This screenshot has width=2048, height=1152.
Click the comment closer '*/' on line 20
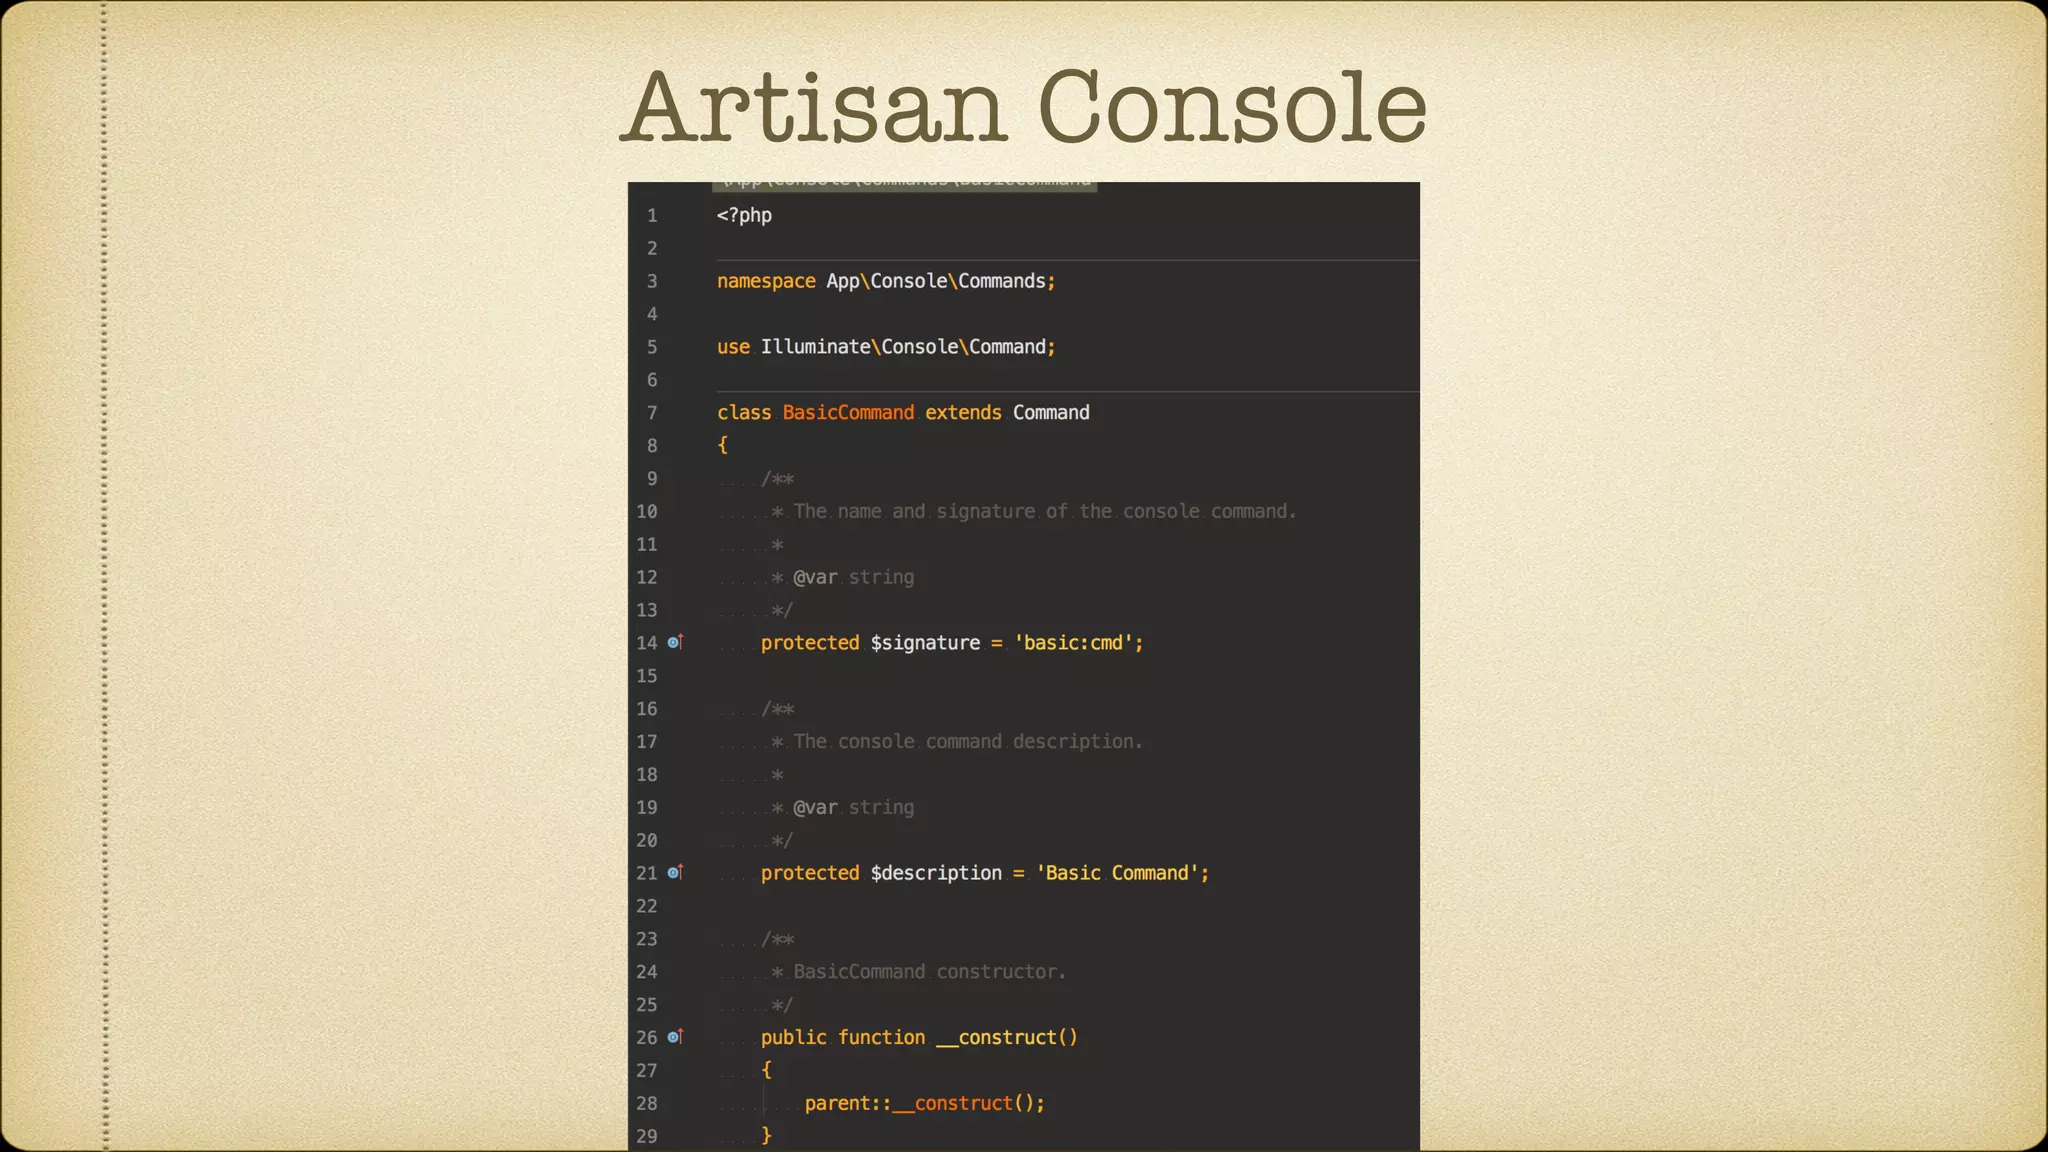coord(782,840)
